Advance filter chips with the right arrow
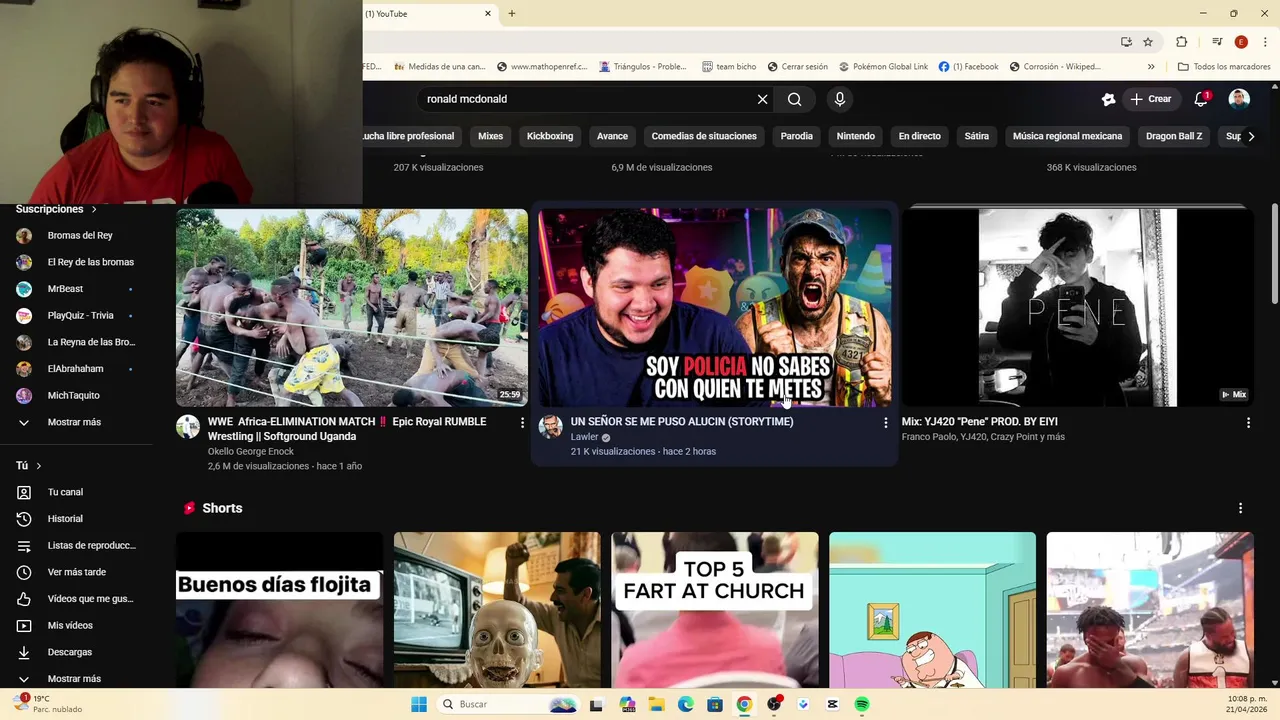This screenshot has width=1280, height=720. point(1250,136)
